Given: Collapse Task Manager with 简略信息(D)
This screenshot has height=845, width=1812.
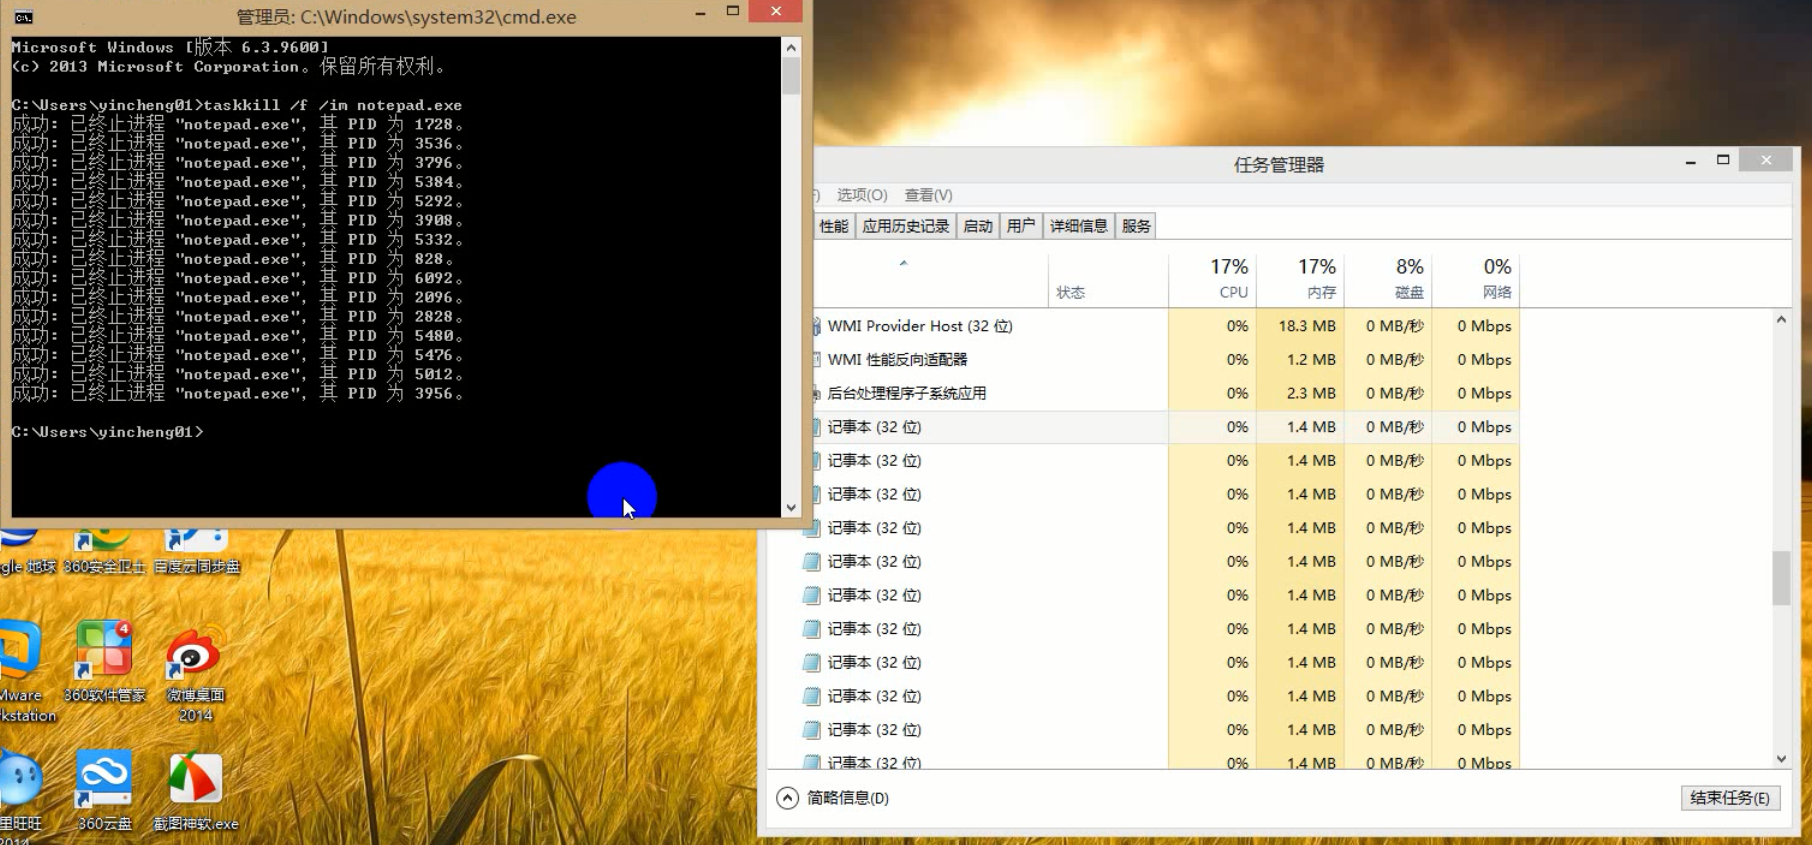Looking at the screenshot, I should click(x=833, y=798).
